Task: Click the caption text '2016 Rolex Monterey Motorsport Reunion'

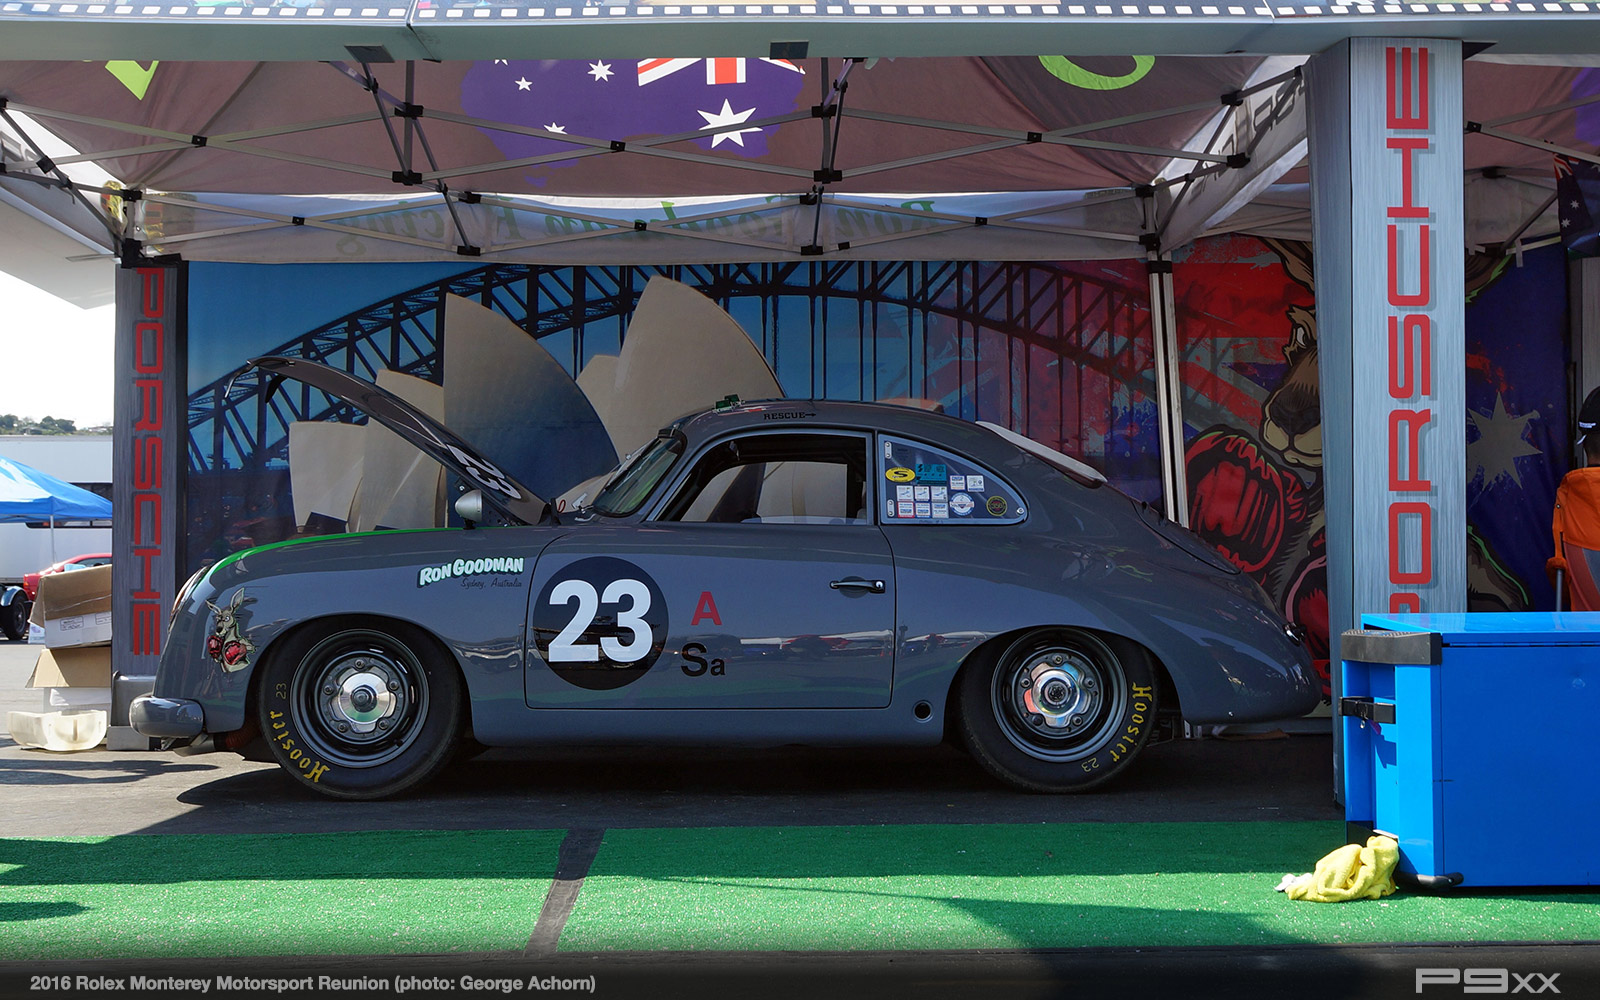Action: coord(210,983)
